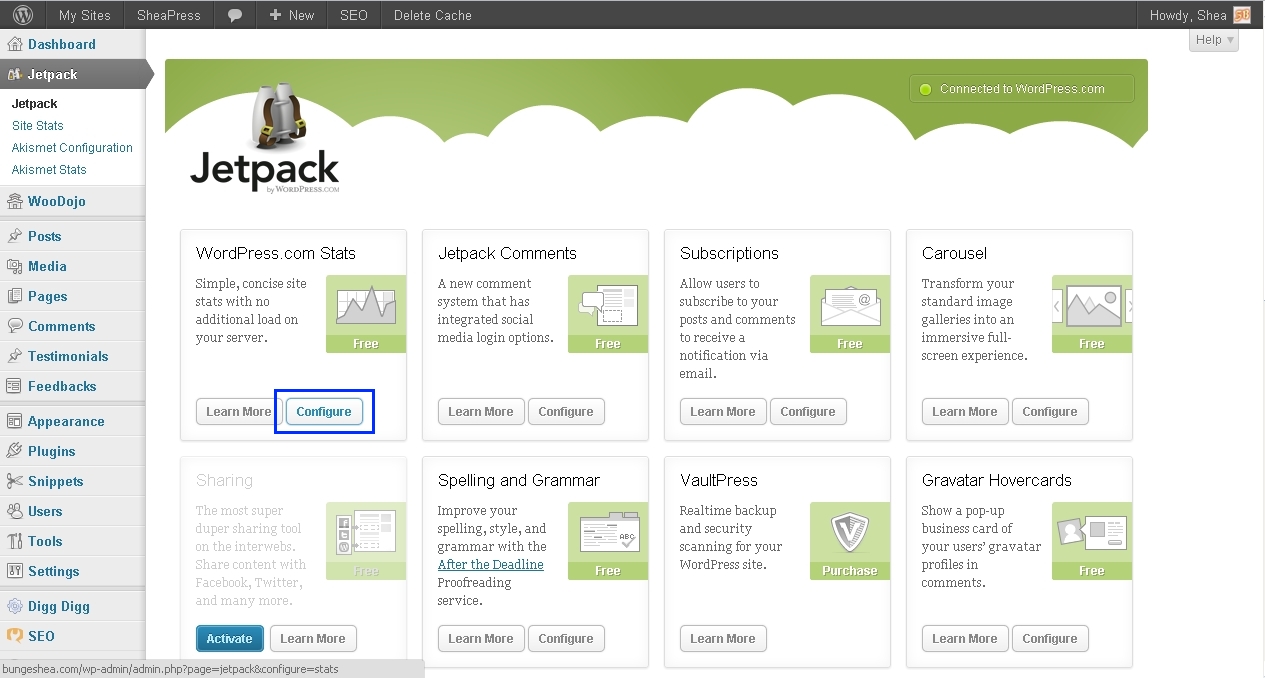Click the SEO sidebar icon

coord(15,636)
